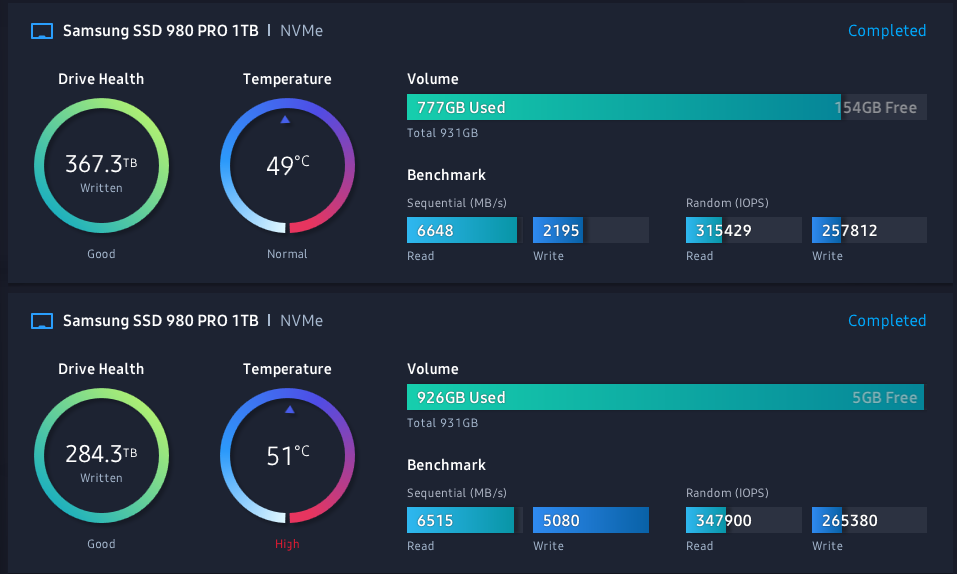Click the 257812 random write IOPS bar
This screenshot has width=957, height=574.
[869, 231]
